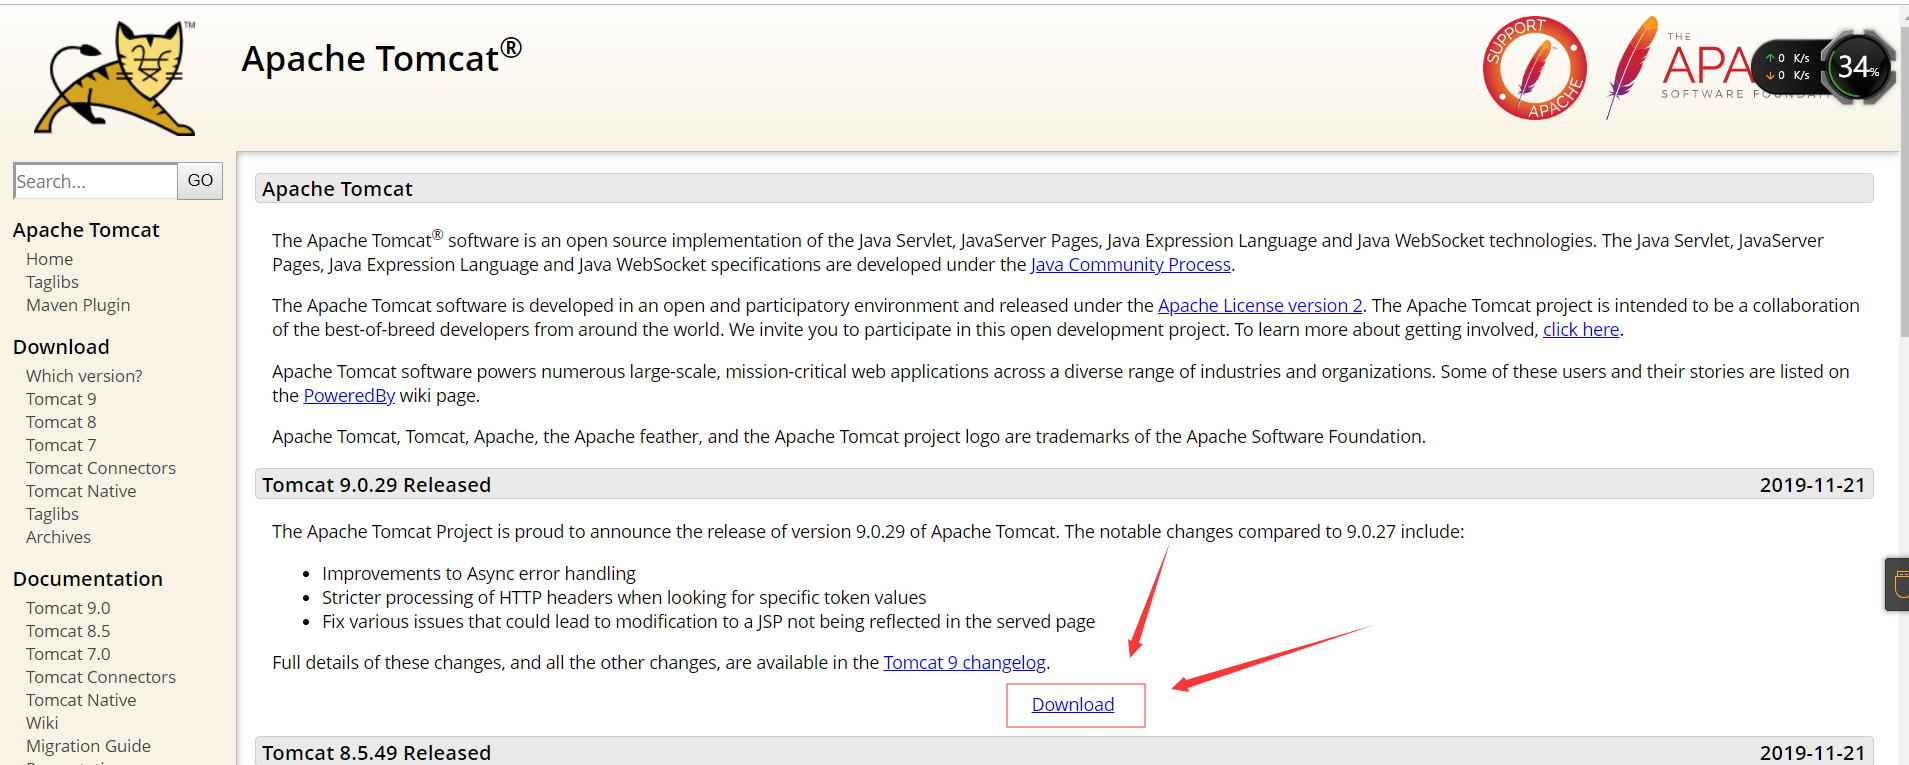Click the 'Fix various issues' JSP bullet
This screenshot has height=765, width=1909.
pos(708,622)
